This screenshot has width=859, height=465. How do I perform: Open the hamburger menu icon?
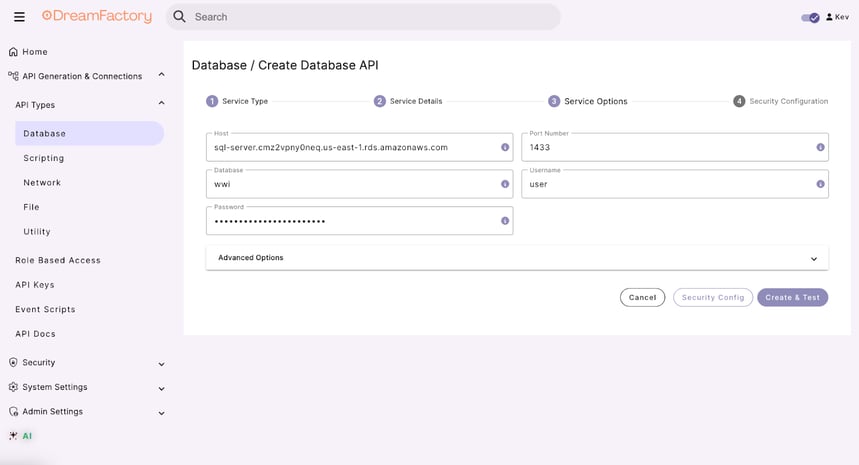coord(19,17)
